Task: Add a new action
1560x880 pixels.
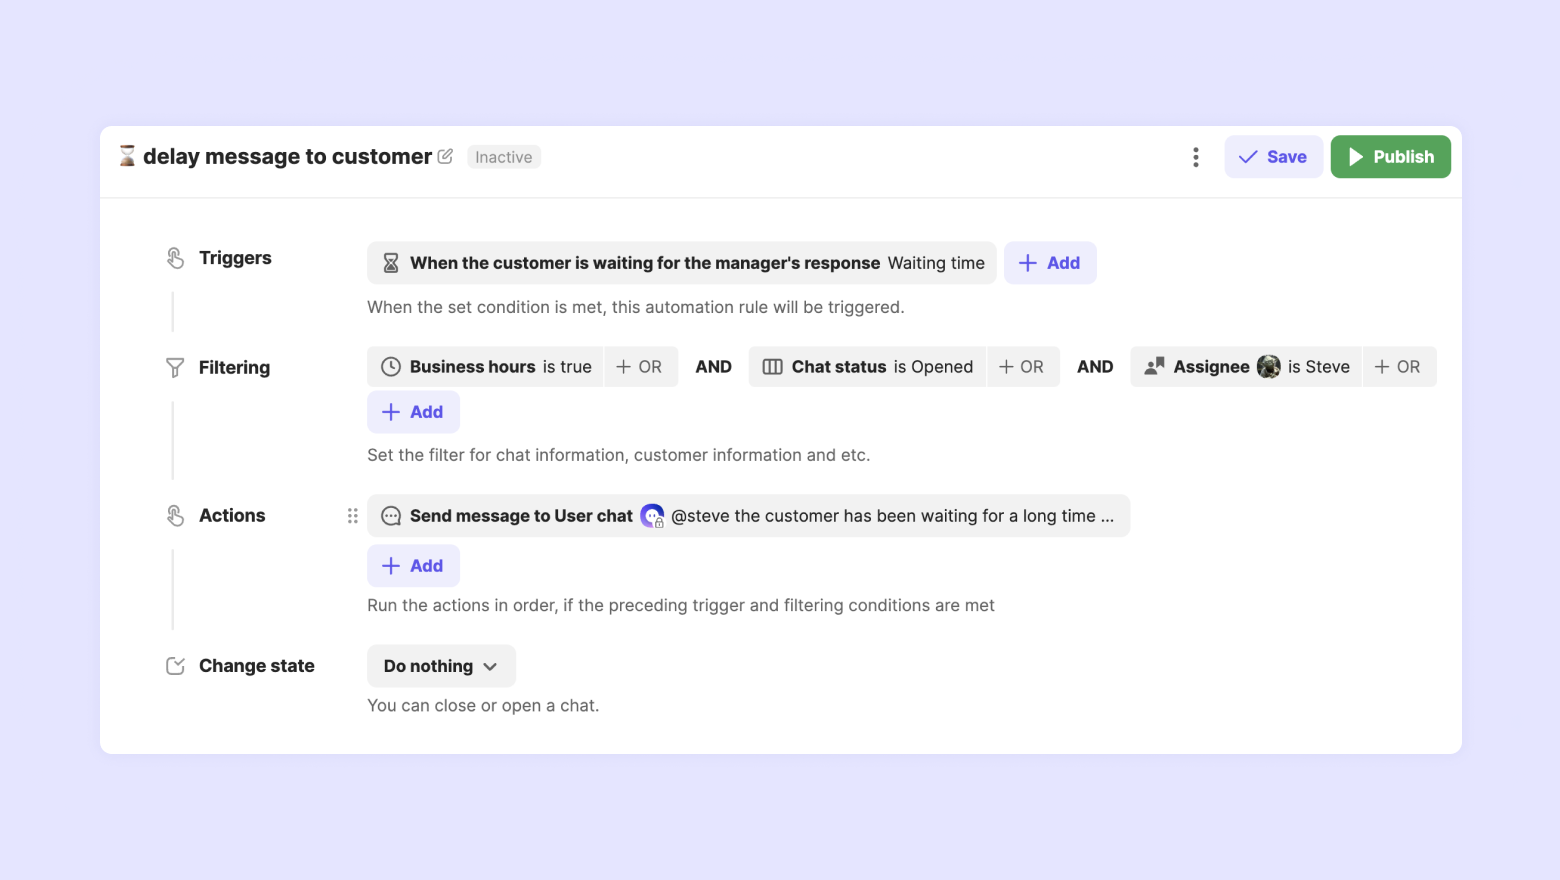Action: tap(413, 566)
